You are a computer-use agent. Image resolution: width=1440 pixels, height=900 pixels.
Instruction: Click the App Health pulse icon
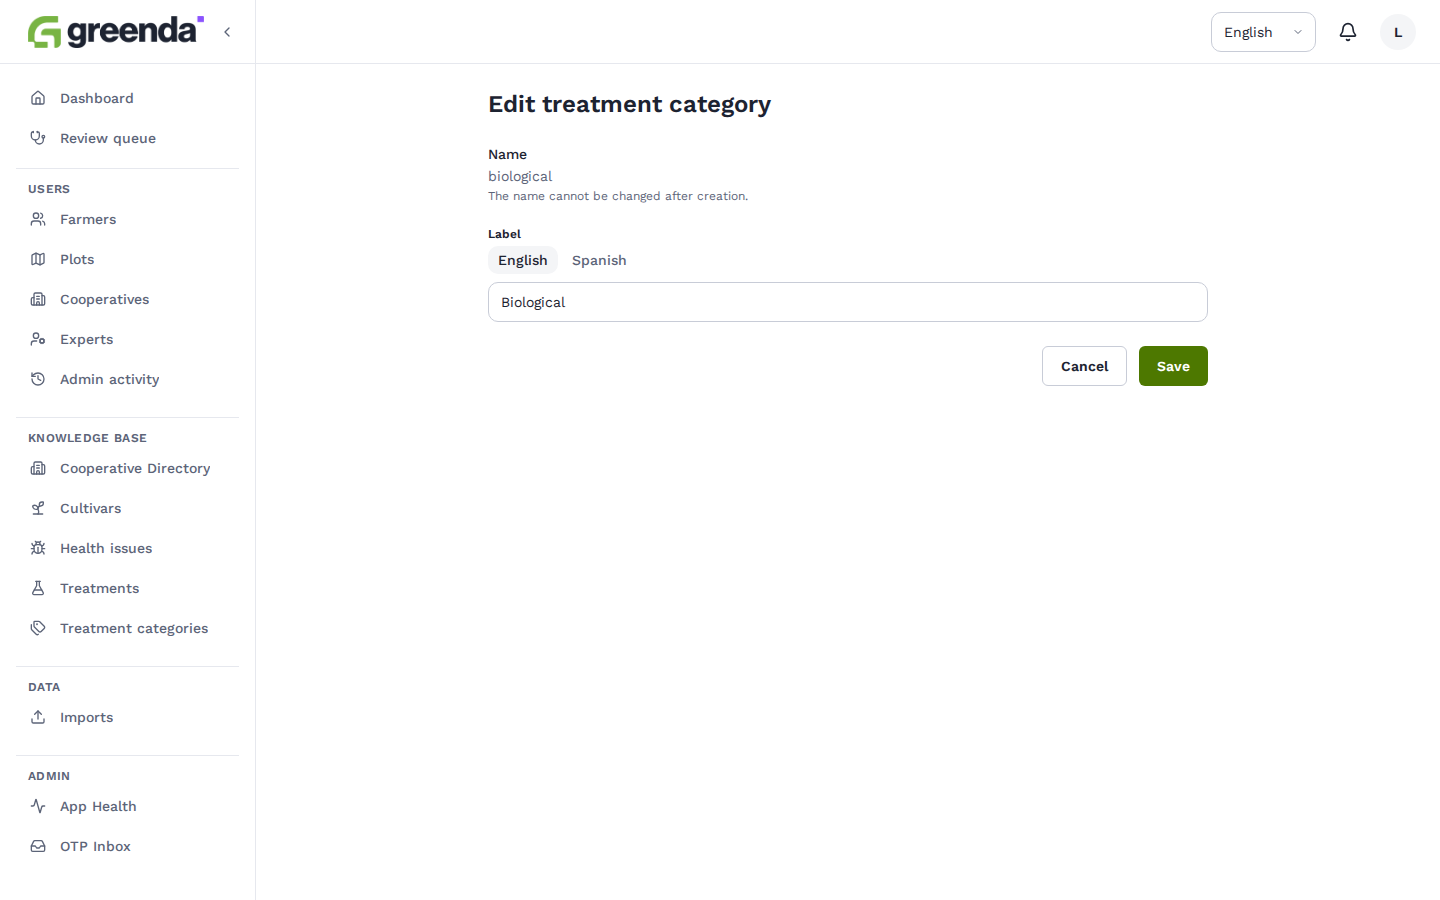38,806
